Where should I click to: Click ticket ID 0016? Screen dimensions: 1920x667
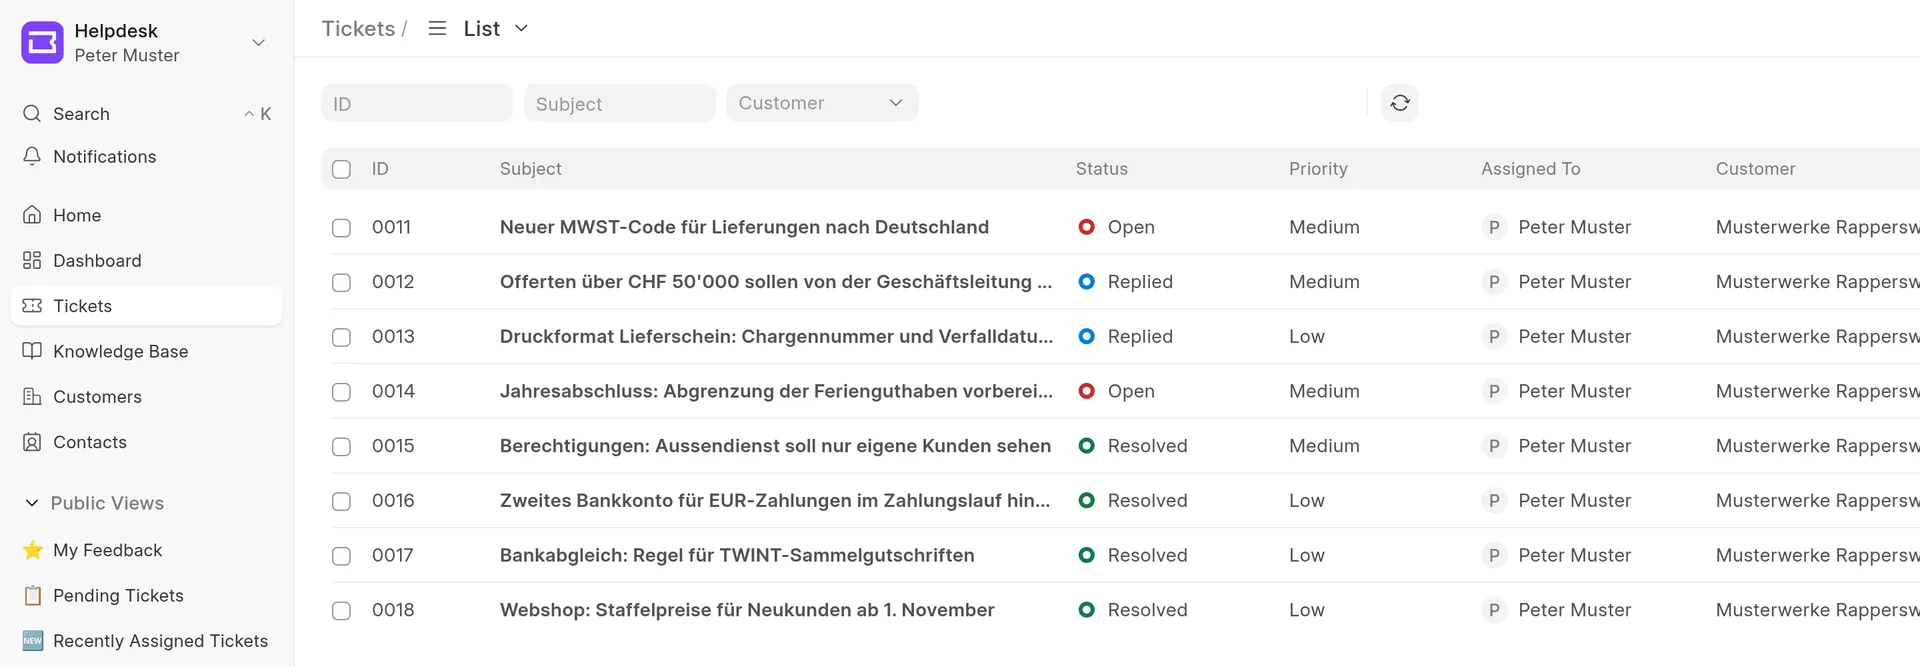[393, 500]
